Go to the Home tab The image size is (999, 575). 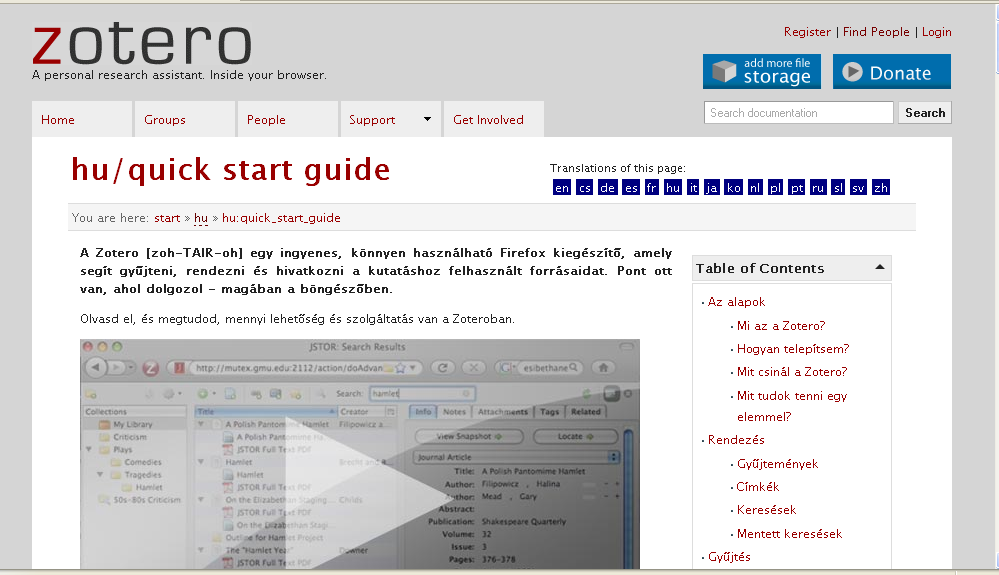point(82,119)
